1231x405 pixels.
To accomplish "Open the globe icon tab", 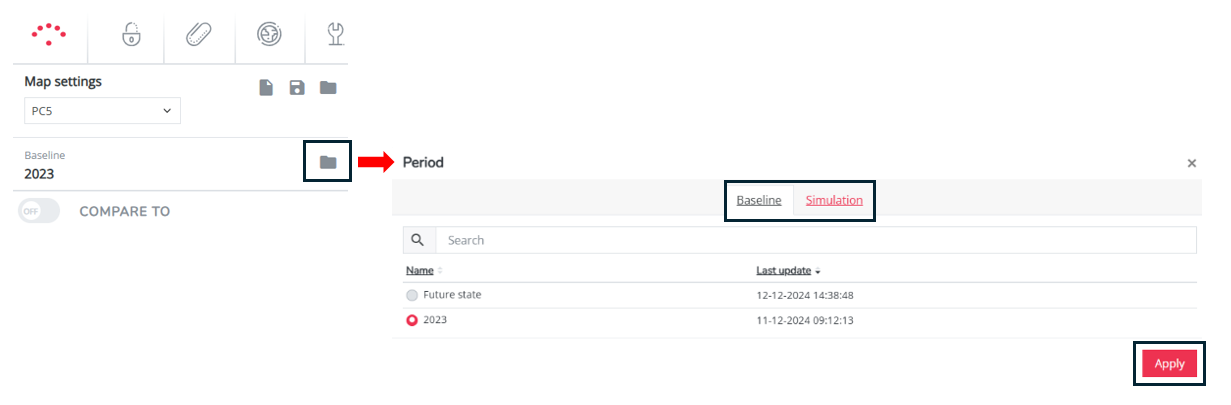I will [270, 35].
